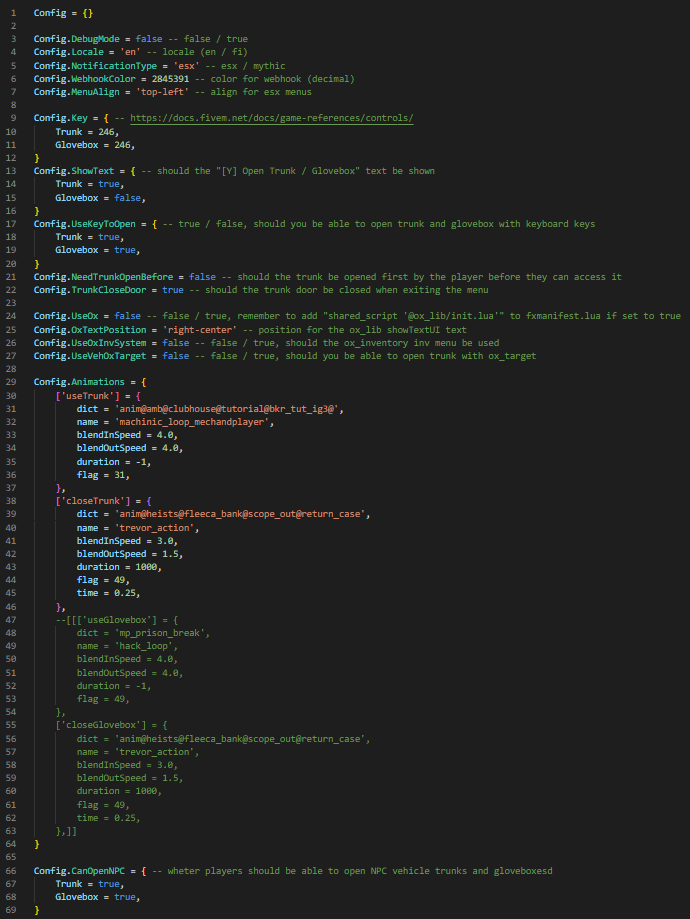This screenshot has width=690, height=919.
Task: Click the WebhookColor number 2845391
Action: pos(170,79)
